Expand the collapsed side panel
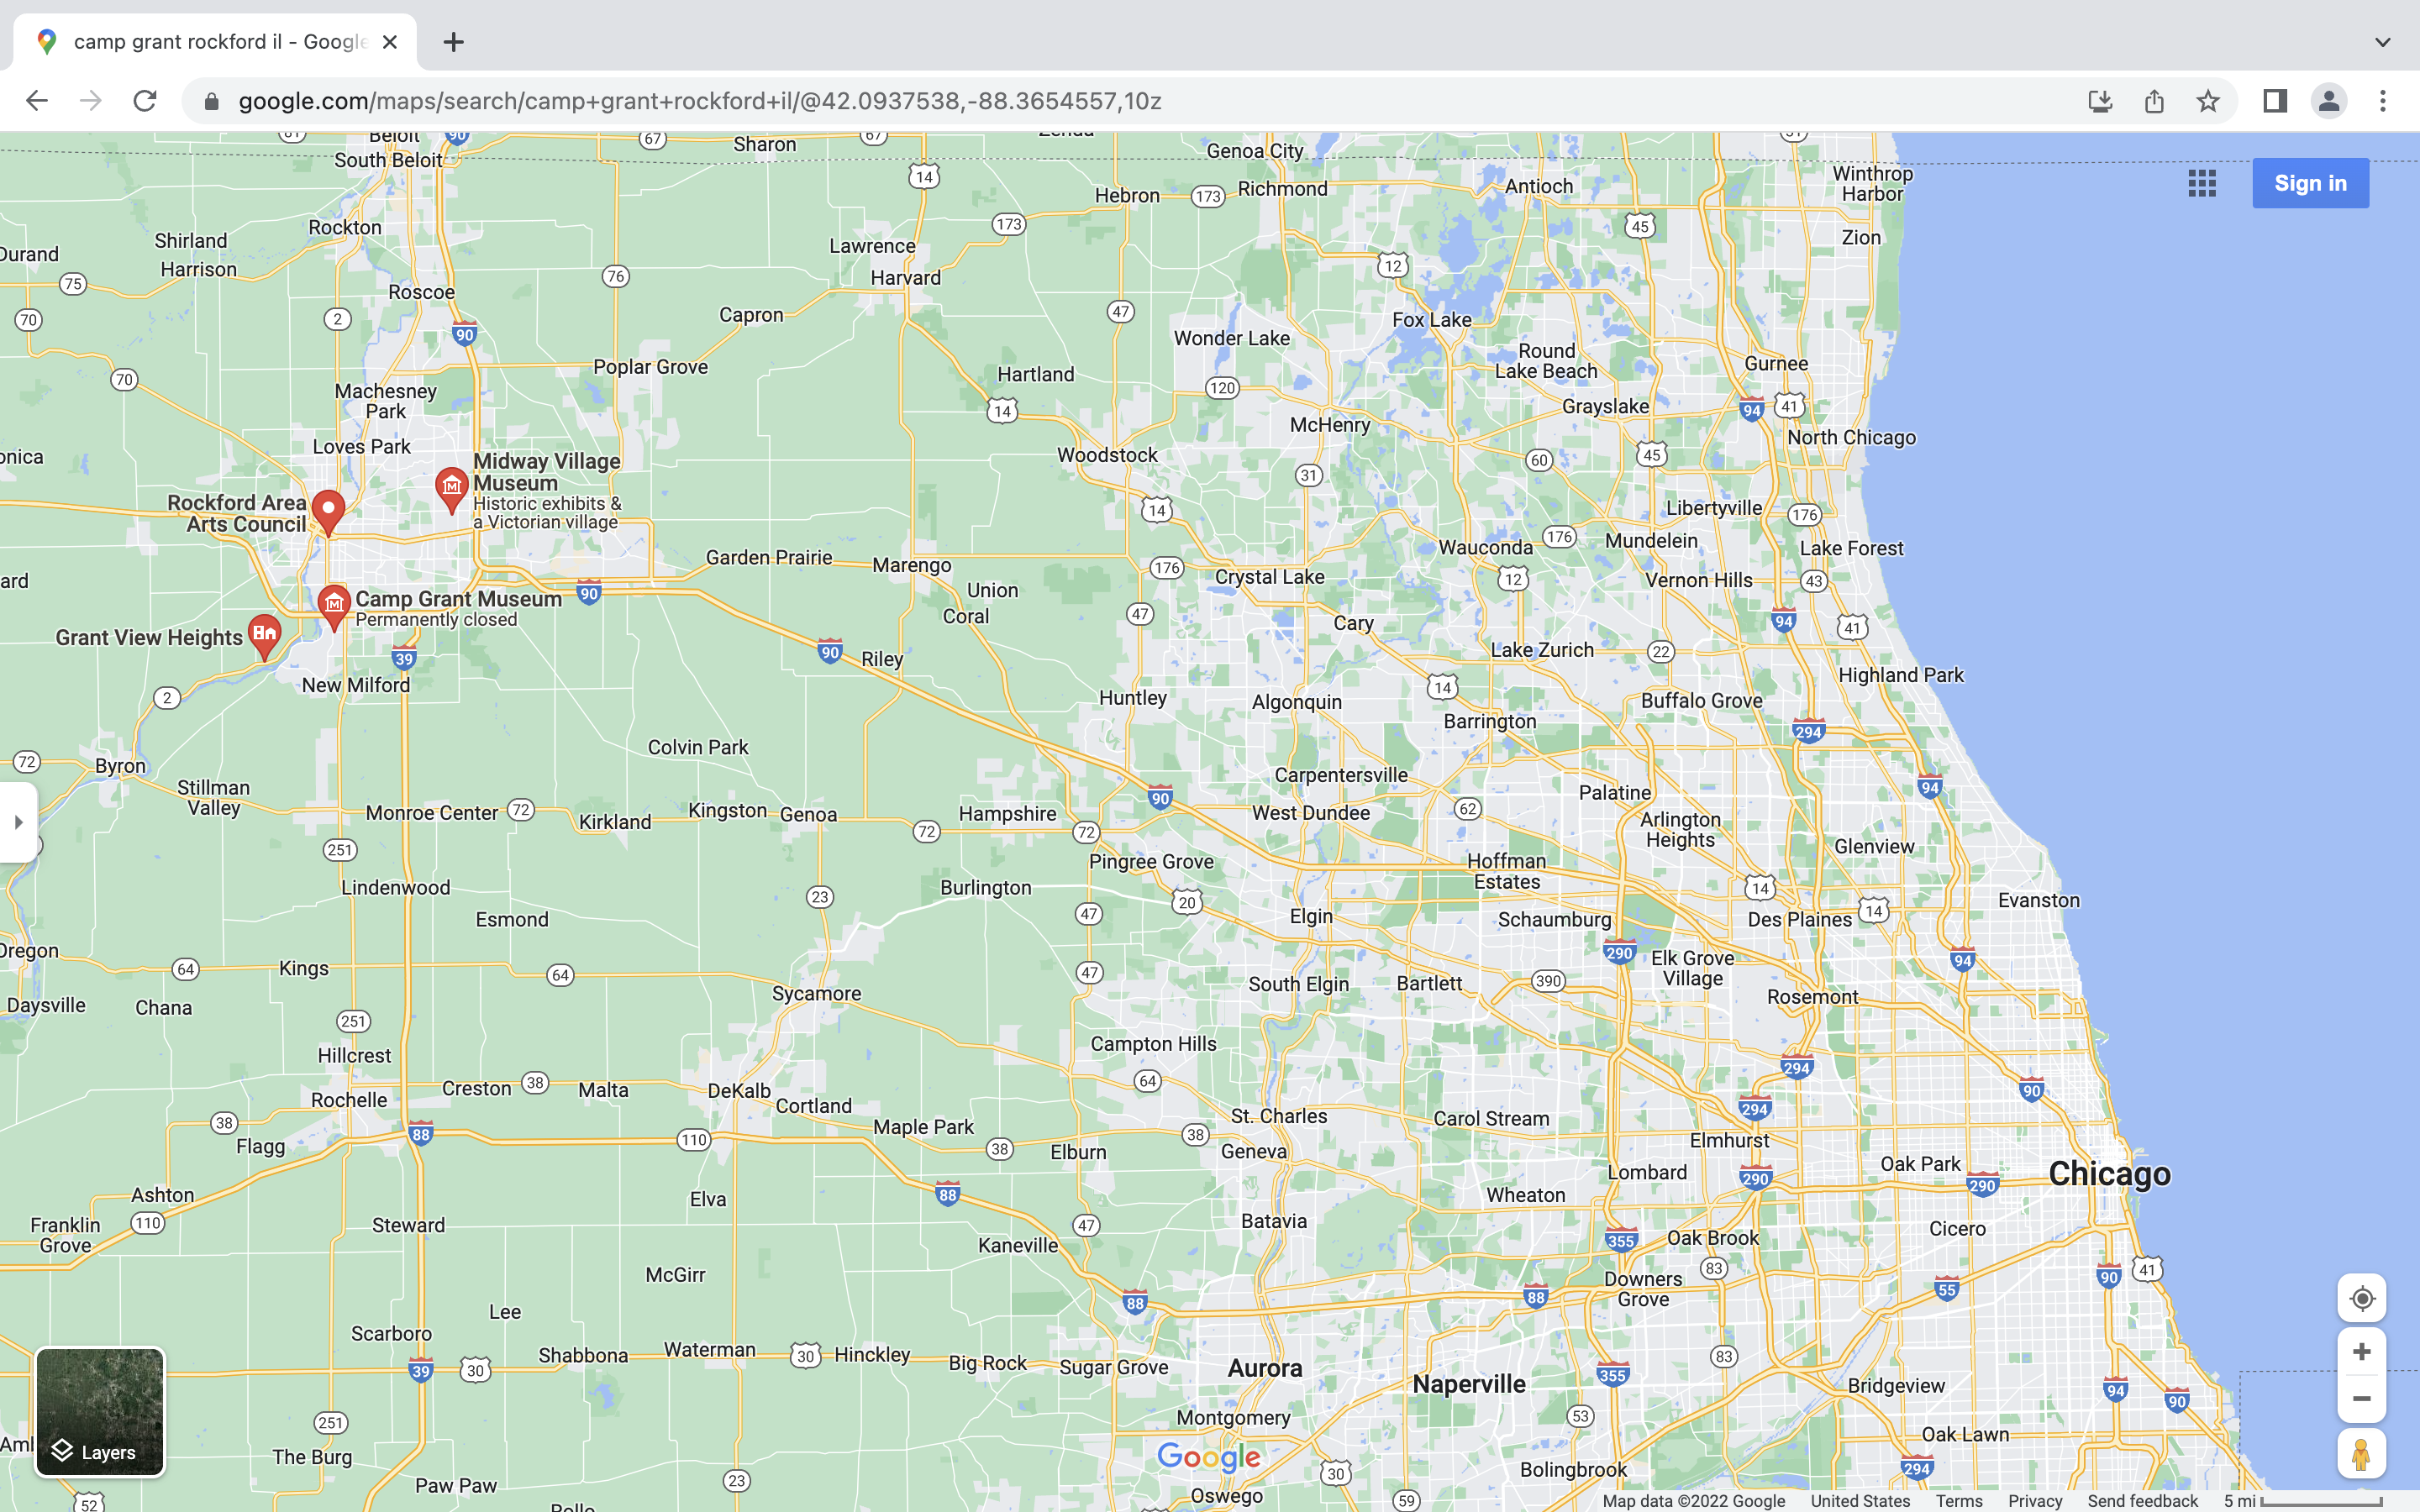 pos(18,822)
